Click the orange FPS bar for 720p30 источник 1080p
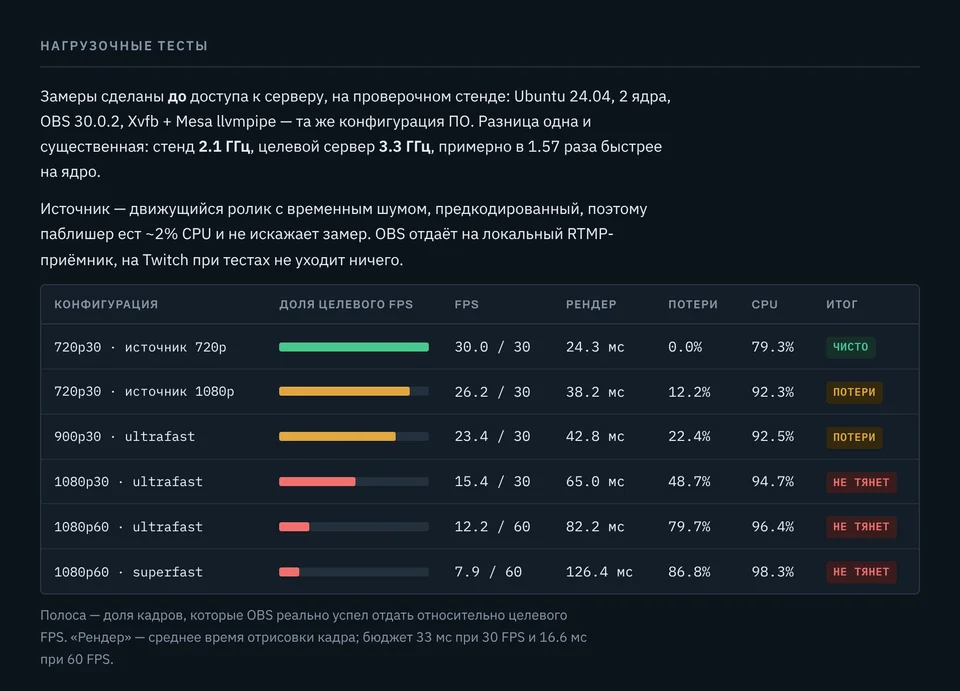This screenshot has width=960, height=691. [344, 392]
